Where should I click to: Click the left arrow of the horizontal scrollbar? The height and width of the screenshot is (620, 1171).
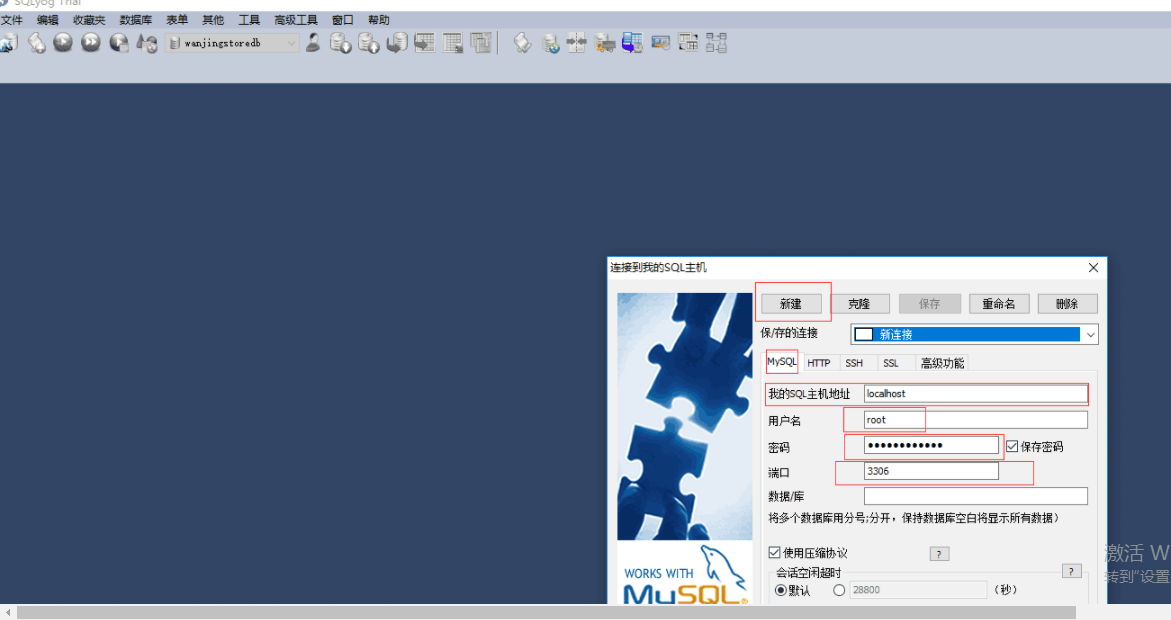[7, 613]
